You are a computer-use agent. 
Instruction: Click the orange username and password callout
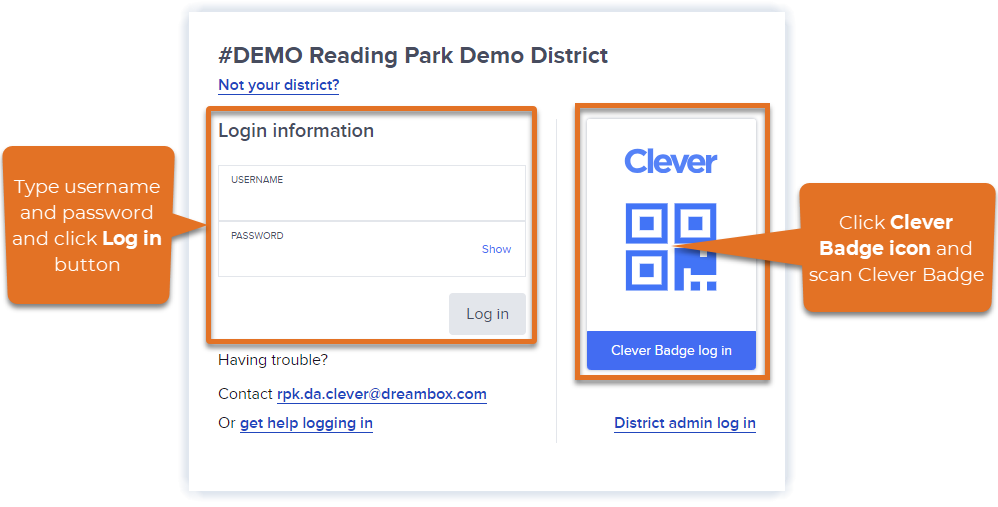[x=87, y=225]
